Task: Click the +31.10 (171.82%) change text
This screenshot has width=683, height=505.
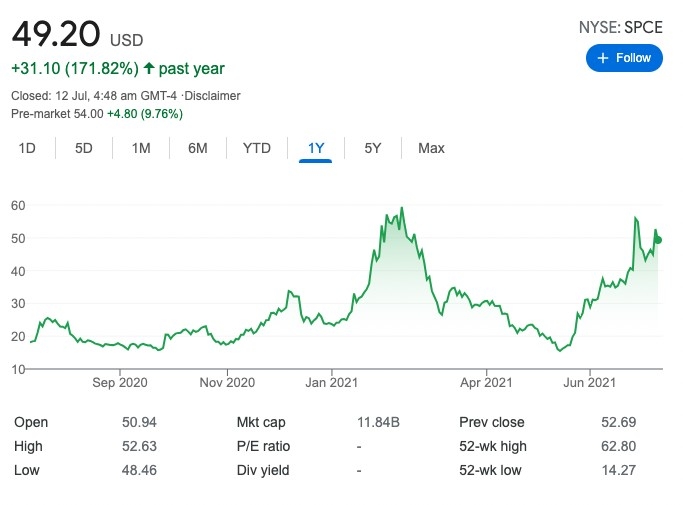Action: tap(75, 68)
